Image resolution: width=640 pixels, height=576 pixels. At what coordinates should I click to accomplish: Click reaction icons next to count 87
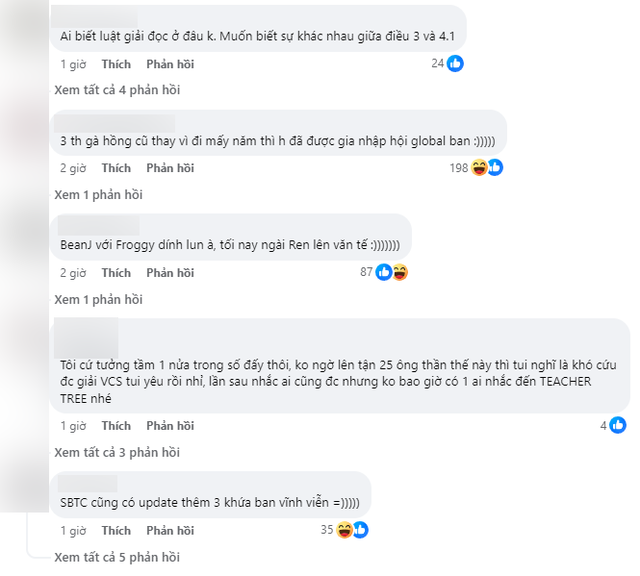[391, 272]
